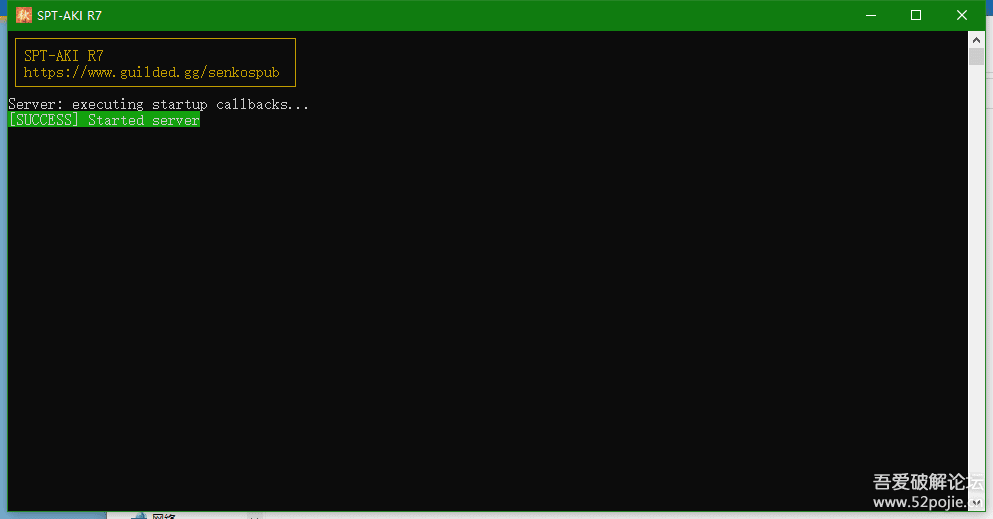This screenshot has width=993, height=519.
Task: Click the SPT-AKI R7 window title text
Action: point(69,16)
